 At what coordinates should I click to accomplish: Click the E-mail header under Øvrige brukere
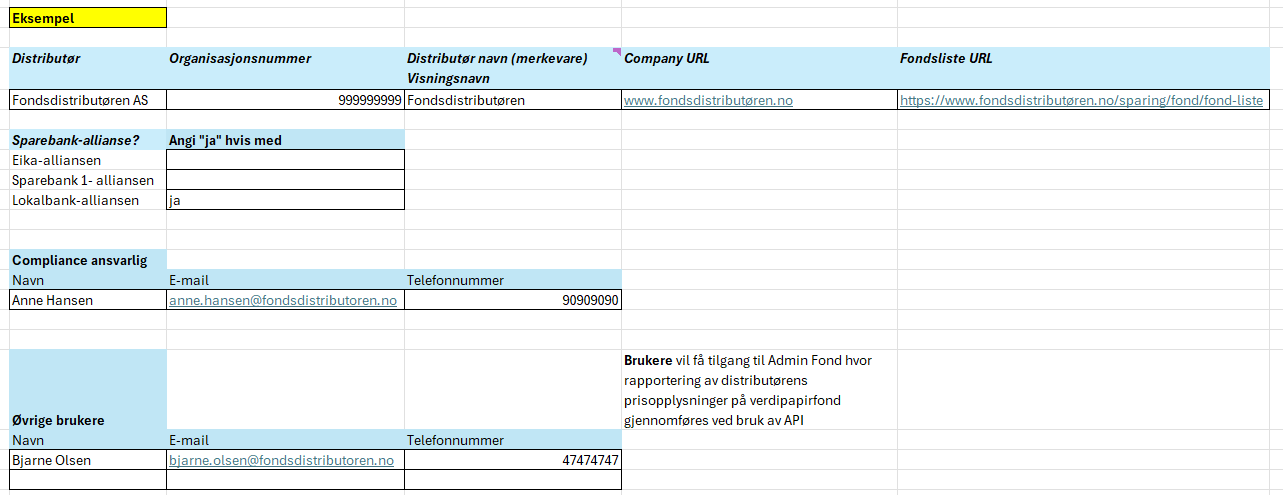point(286,440)
